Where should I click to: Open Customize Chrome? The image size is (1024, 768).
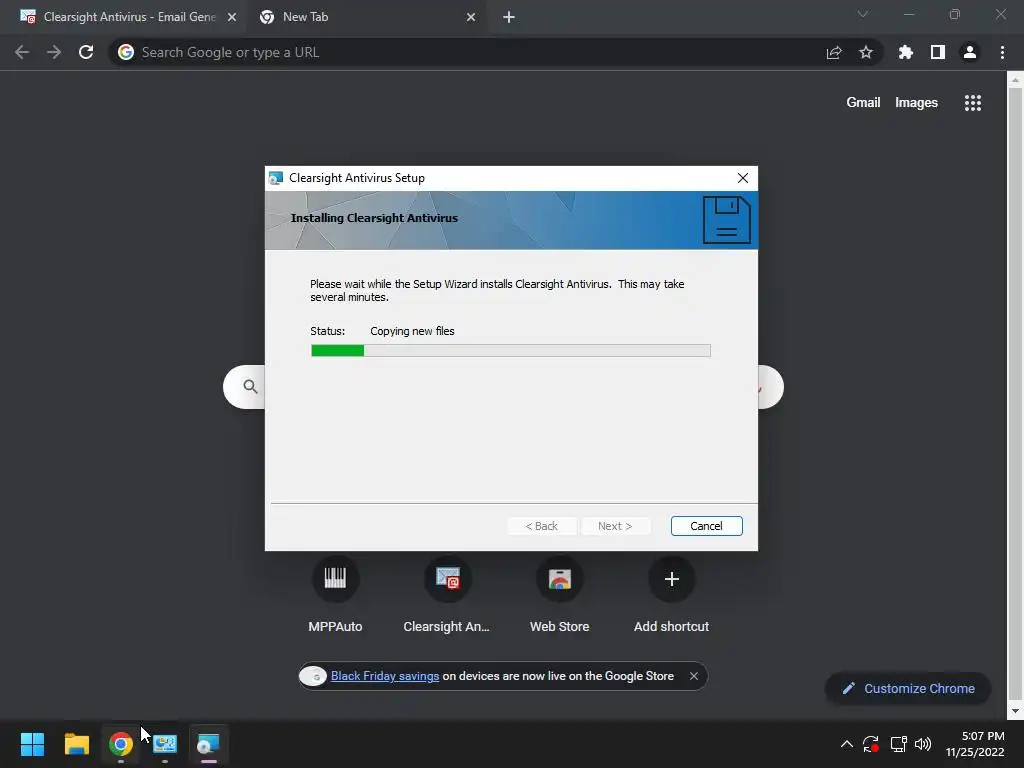(x=908, y=688)
